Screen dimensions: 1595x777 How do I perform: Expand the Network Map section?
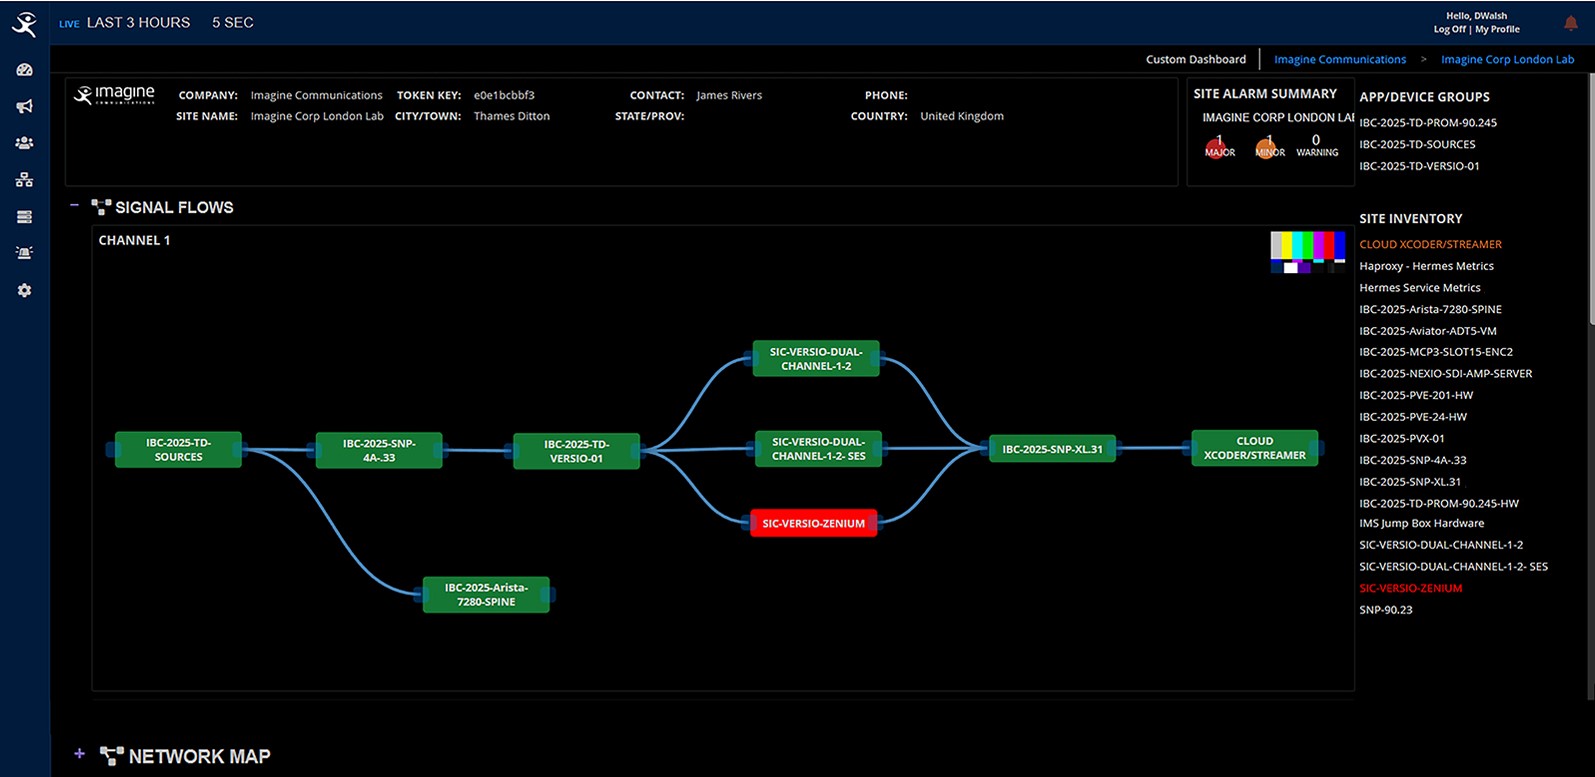[x=79, y=754]
